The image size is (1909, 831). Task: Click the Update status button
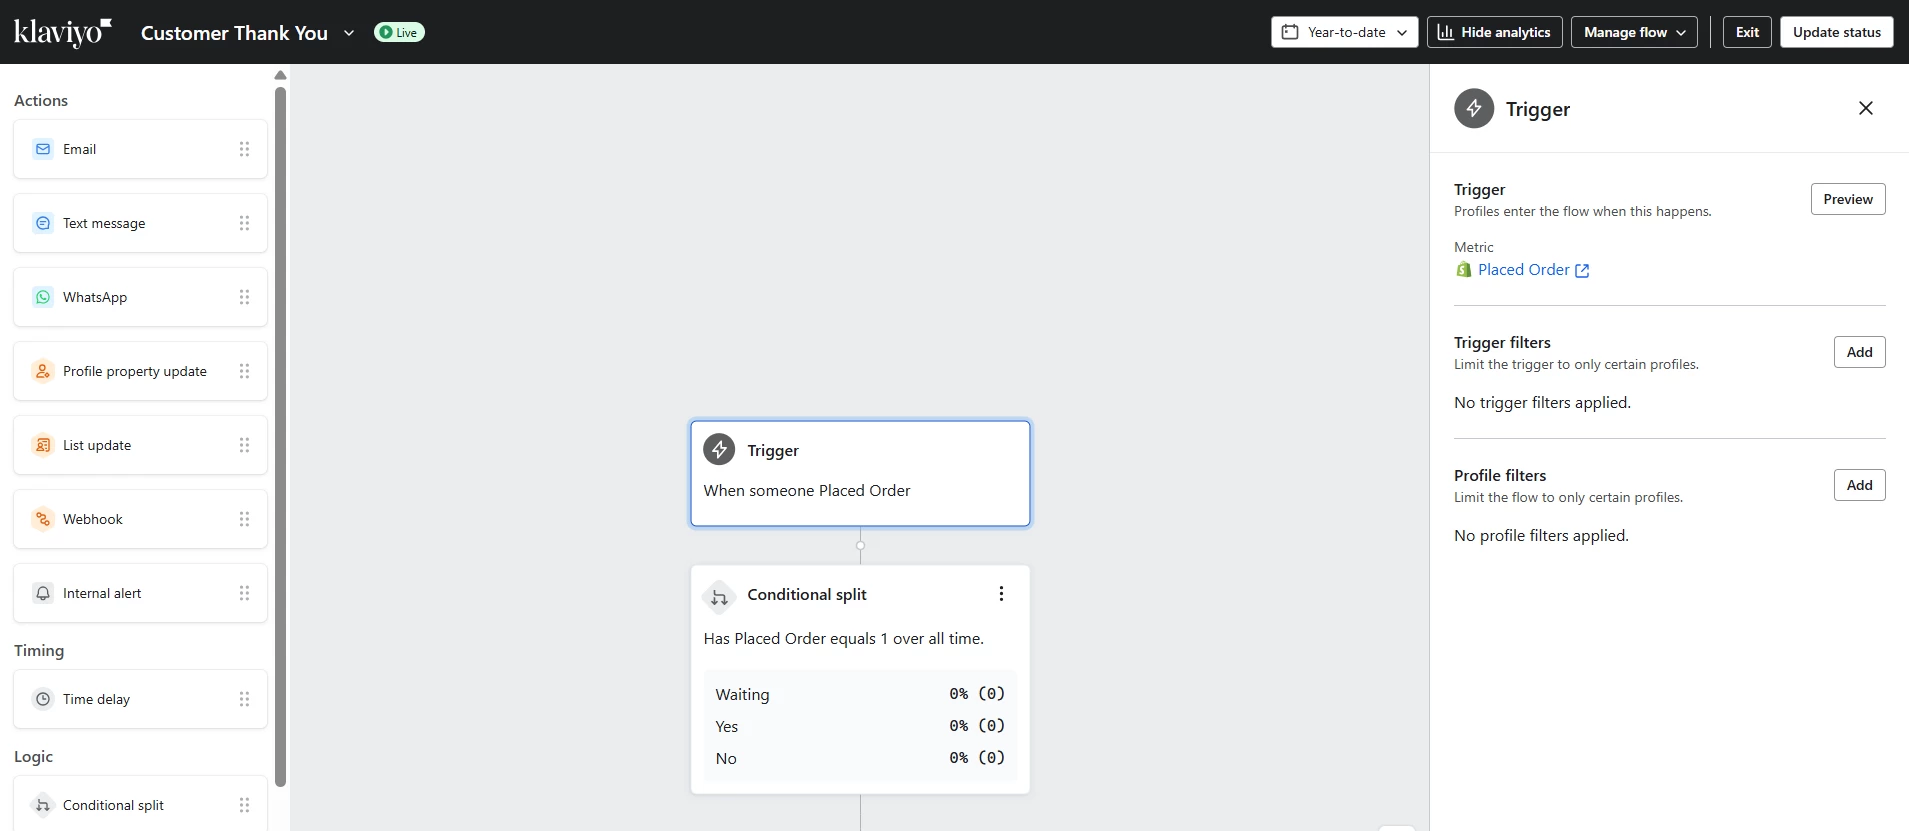coord(1837,32)
